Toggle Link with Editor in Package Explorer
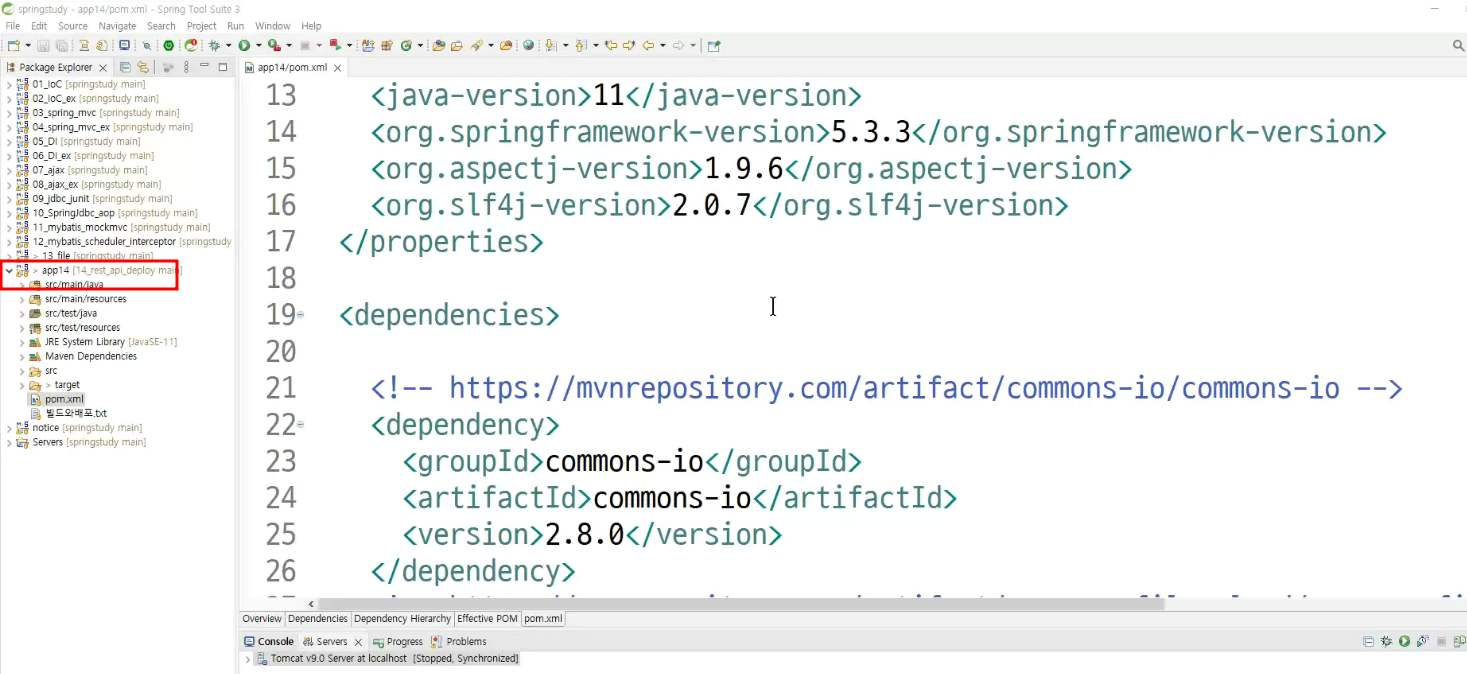This screenshot has width=1467, height=674. pyautogui.click(x=142, y=67)
